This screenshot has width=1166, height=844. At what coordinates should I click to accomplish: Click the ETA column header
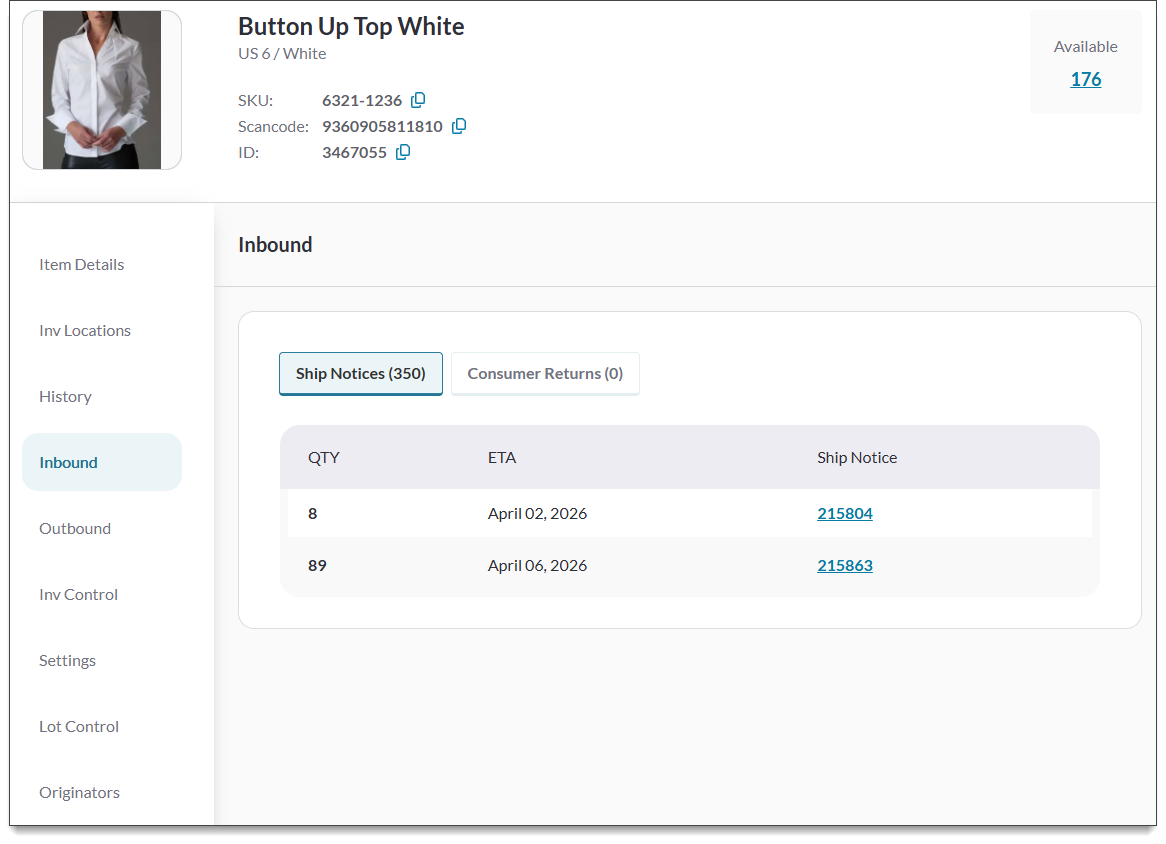click(502, 457)
